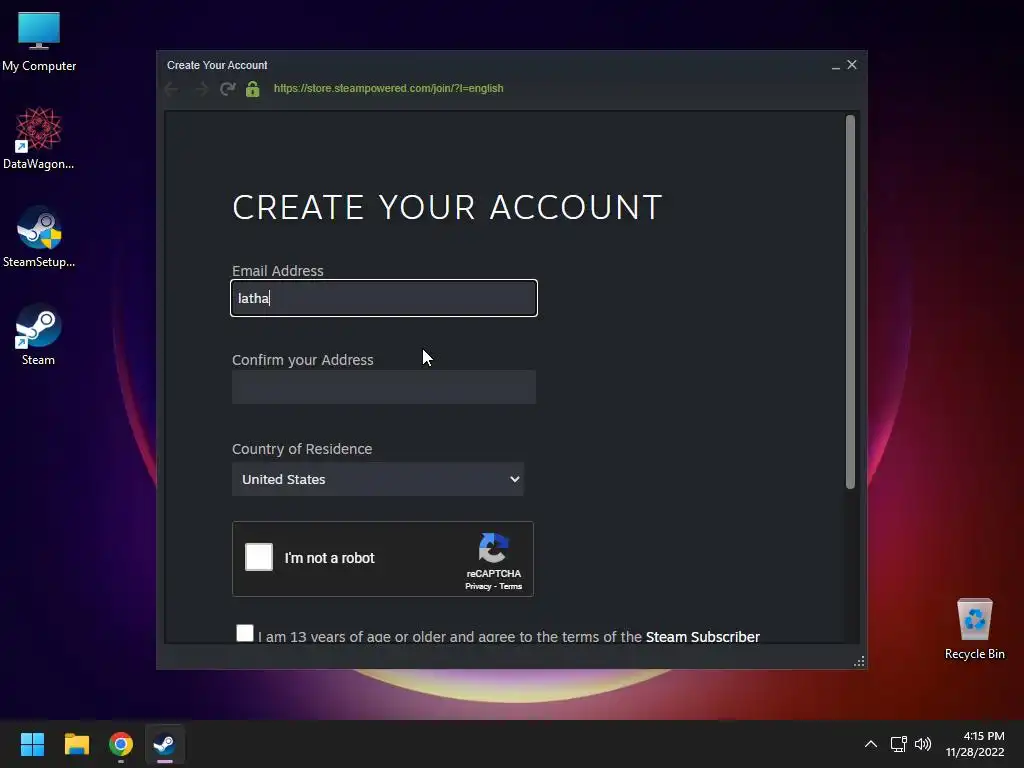Open the Steam desktop shortcut
The image size is (1024, 768).
tap(39, 334)
